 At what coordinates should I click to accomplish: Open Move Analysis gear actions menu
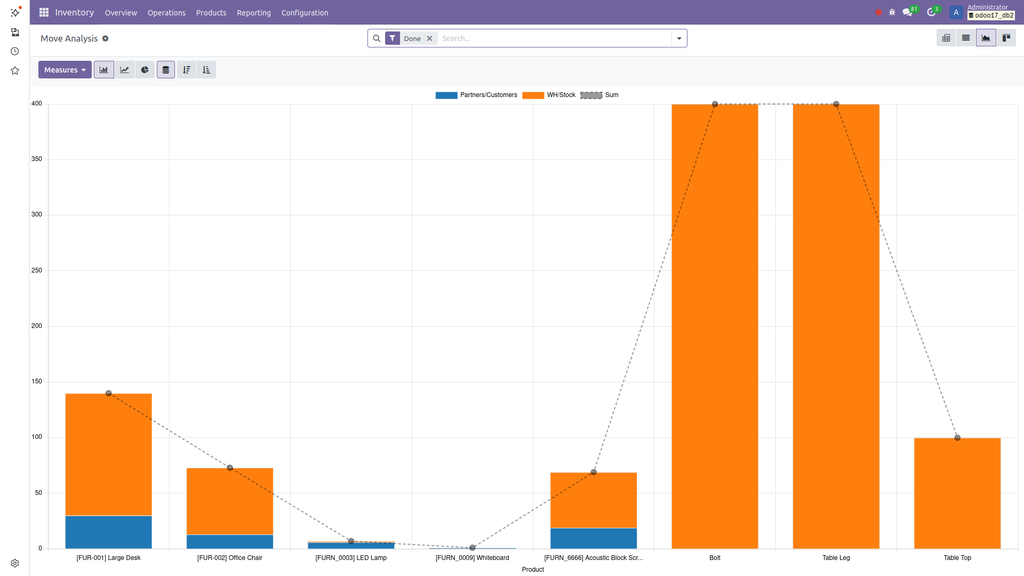click(106, 38)
